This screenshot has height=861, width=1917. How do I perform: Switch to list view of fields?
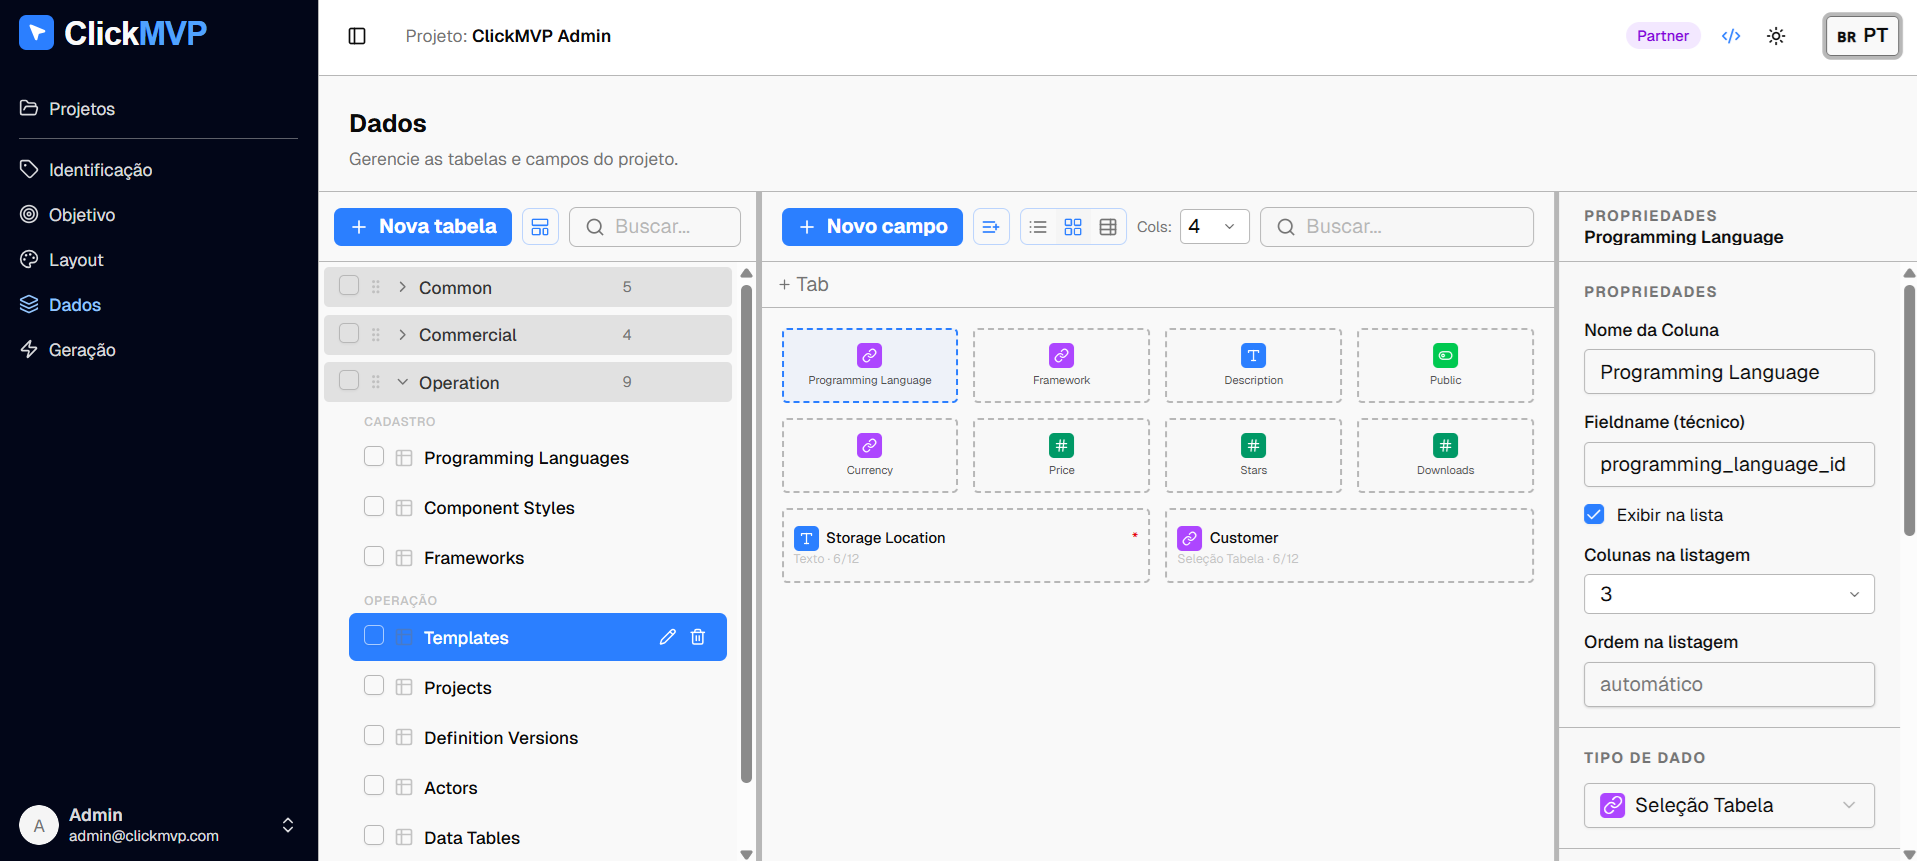1039,227
